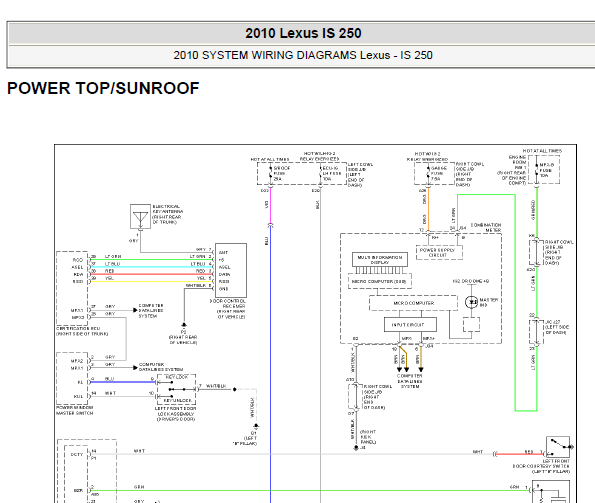Click the multi information display block

380,259
